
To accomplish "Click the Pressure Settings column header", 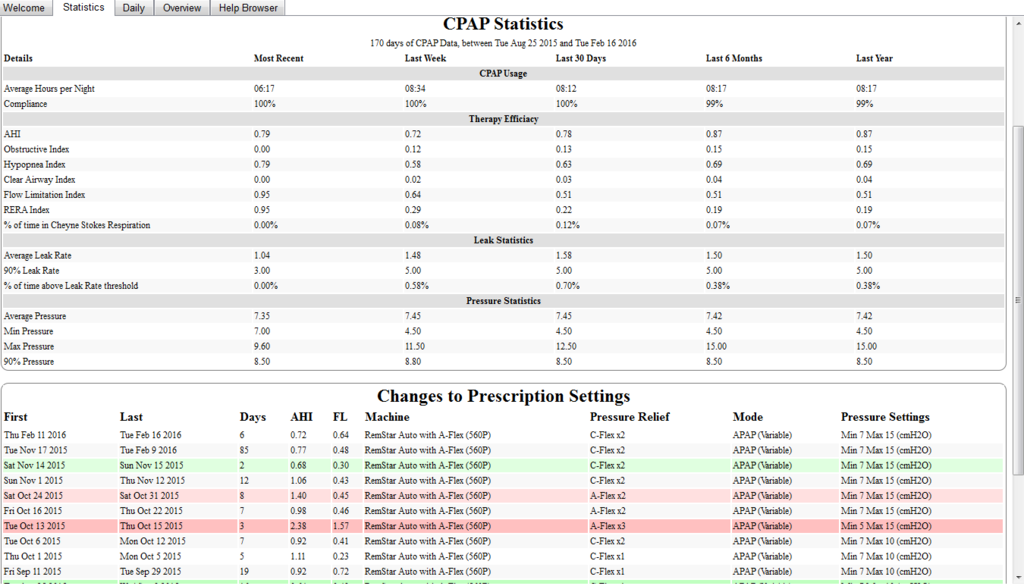I will pyautogui.click(x=885, y=417).
